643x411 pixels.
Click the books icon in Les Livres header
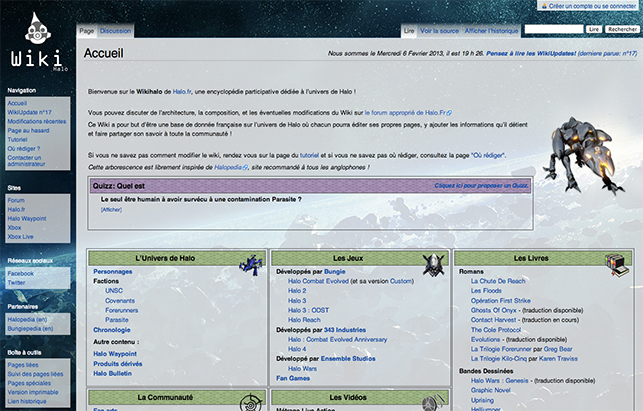click(617, 265)
